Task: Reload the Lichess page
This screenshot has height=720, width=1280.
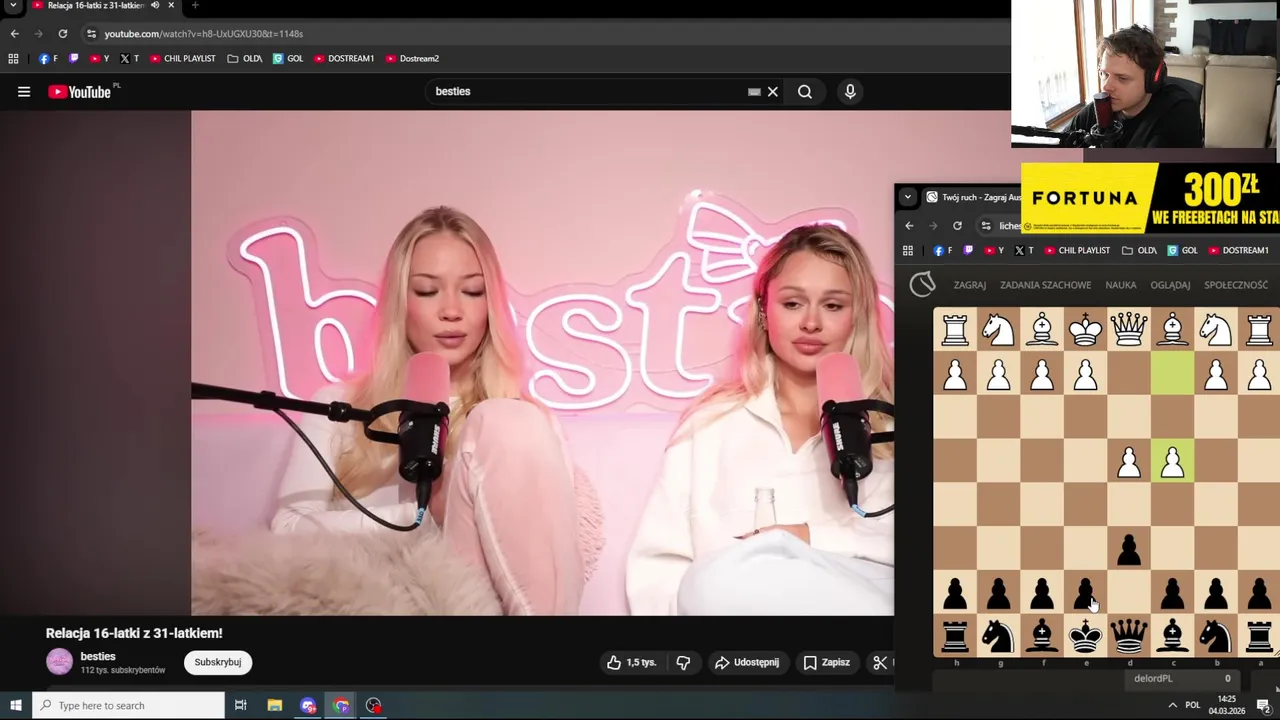Action: click(957, 226)
